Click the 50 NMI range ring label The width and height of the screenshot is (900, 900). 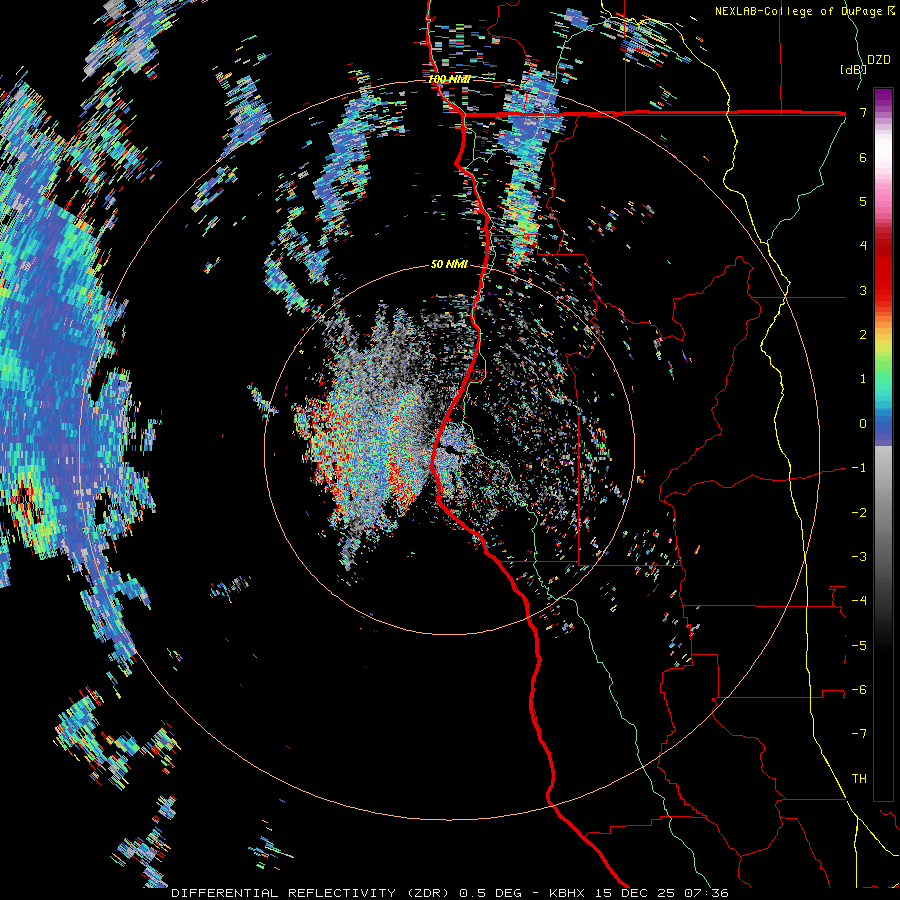click(449, 264)
